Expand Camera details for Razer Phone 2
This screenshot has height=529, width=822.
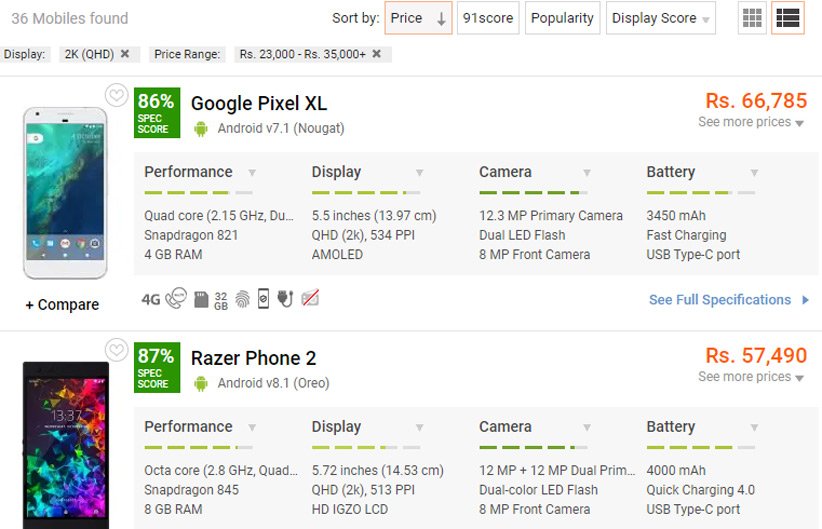click(587, 427)
